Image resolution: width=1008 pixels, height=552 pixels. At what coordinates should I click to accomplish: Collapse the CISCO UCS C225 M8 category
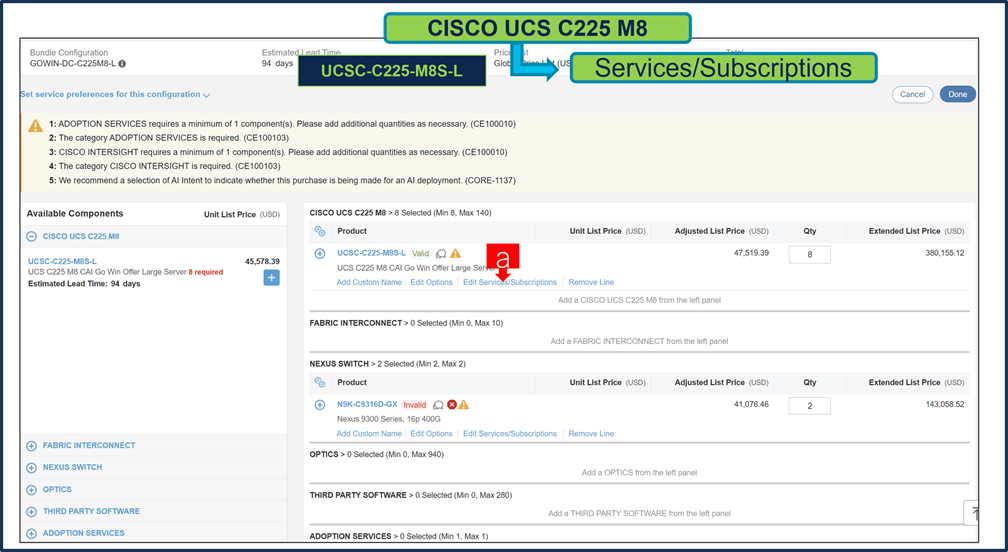point(32,236)
